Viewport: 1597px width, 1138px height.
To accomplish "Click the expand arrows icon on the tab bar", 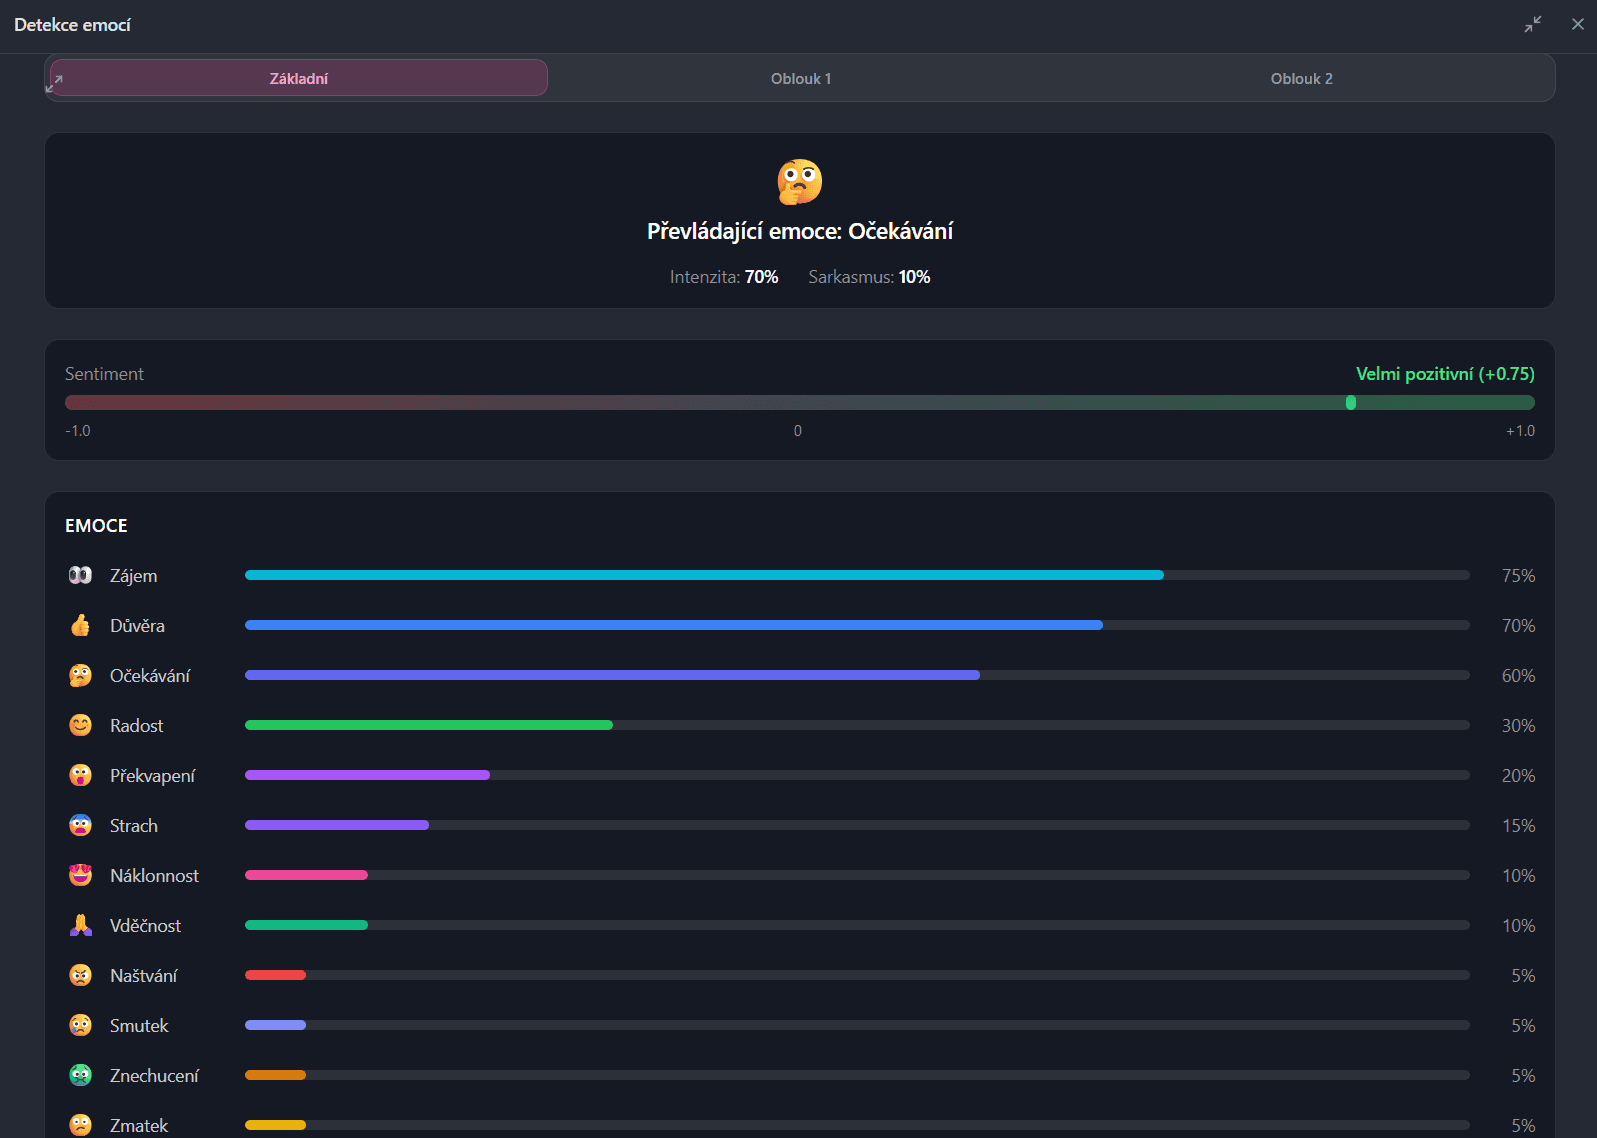I will pyautogui.click(x=54, y=84).
